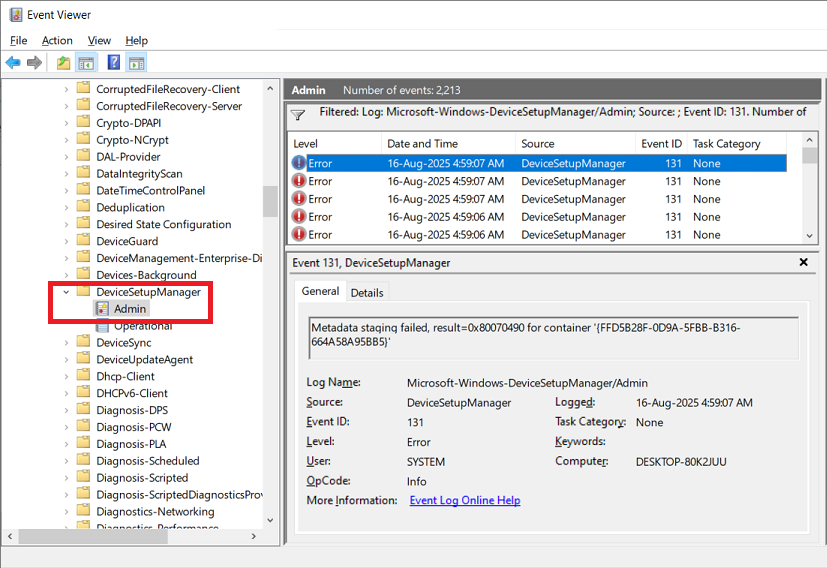Click the event list scroll down arrow
The image size is (827, 568).
(810, 235)
